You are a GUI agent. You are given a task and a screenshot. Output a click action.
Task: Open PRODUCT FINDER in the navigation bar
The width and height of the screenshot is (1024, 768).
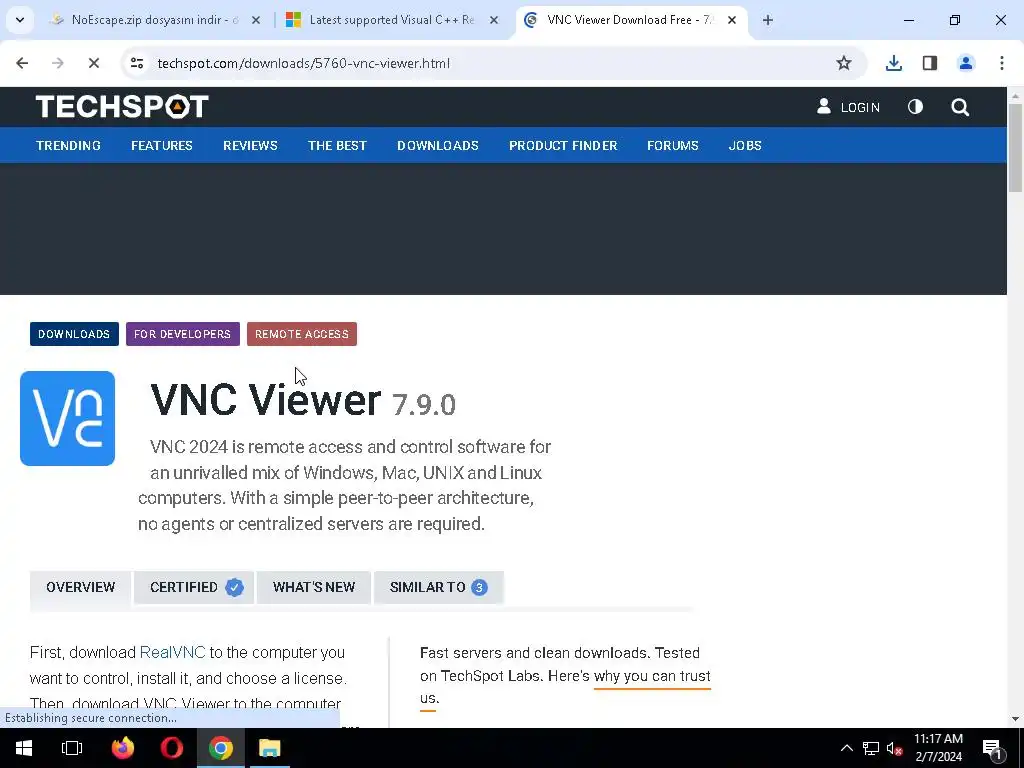(x=563, y=146)
